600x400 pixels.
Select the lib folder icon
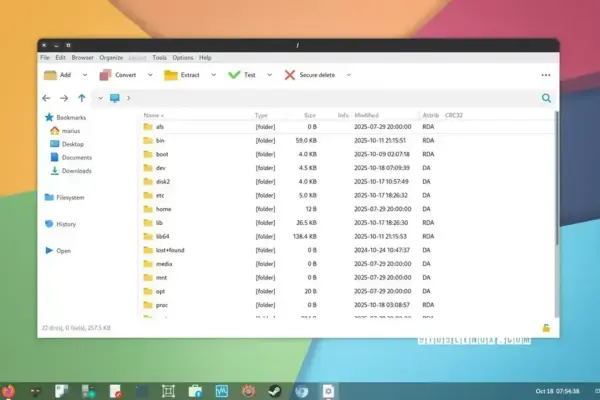point(148,223)
